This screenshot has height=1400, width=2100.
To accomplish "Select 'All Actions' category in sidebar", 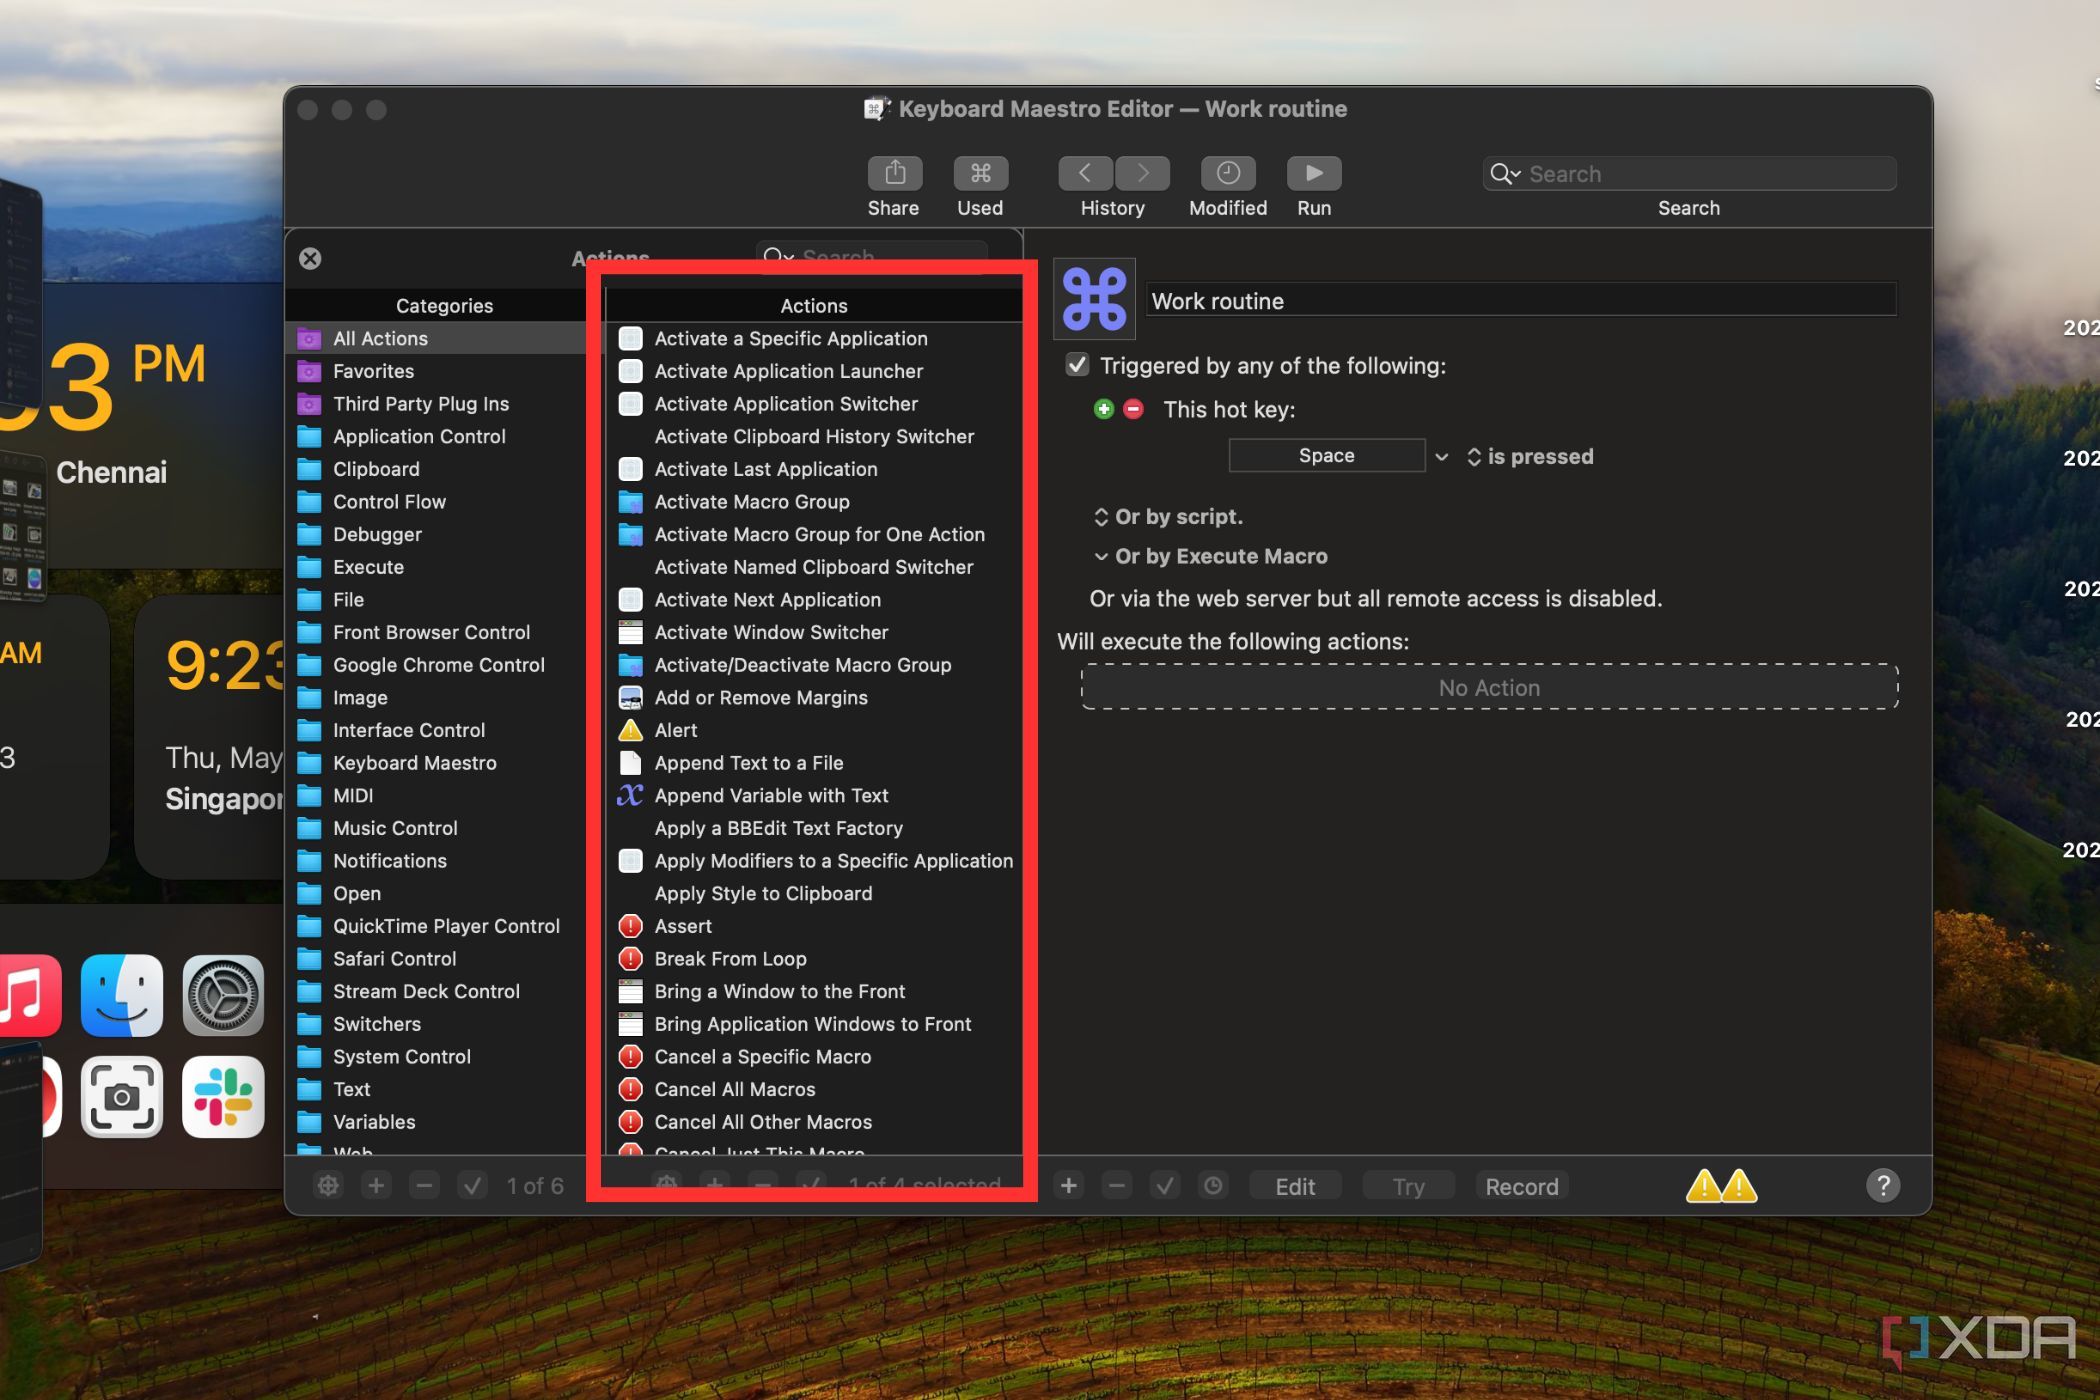I will pos(380,338).
